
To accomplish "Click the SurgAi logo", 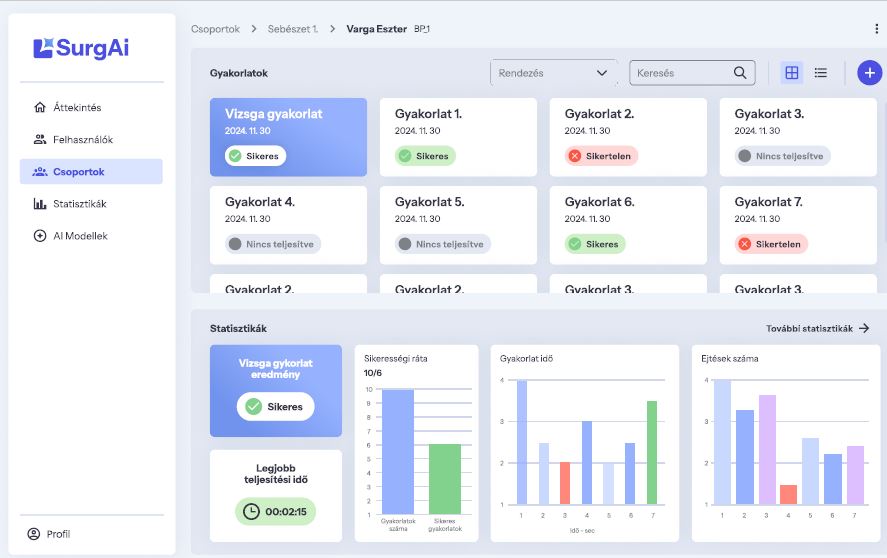I will (x=81, y=48).
